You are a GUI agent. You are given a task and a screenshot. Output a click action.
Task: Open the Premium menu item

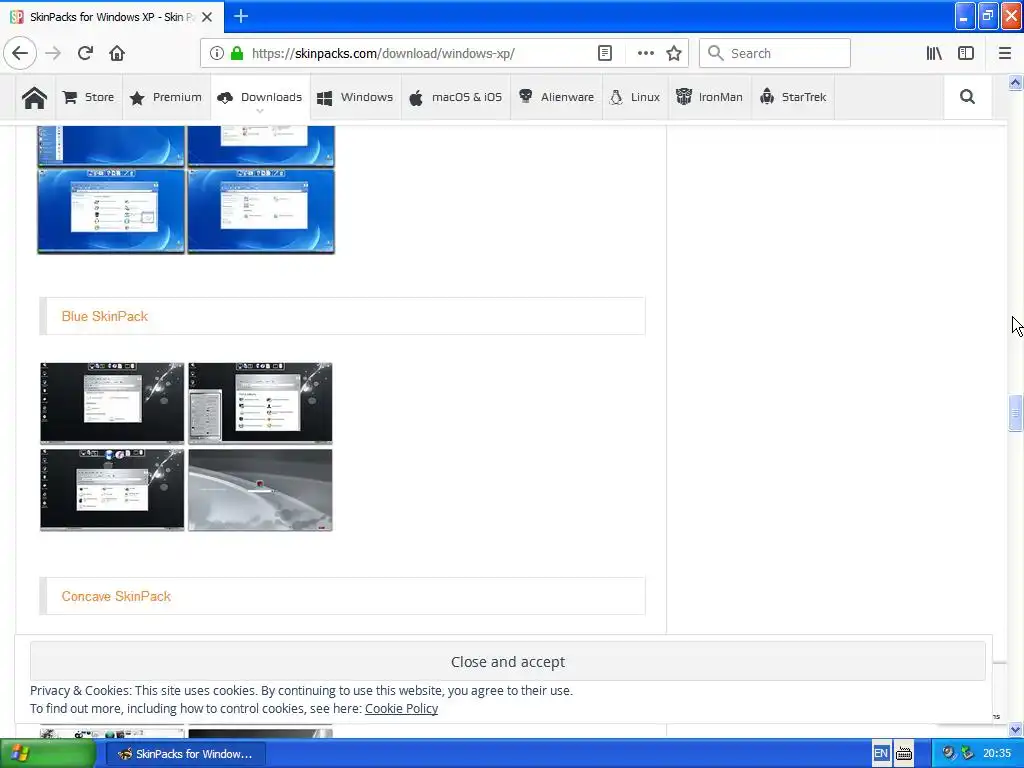point(166,97)
